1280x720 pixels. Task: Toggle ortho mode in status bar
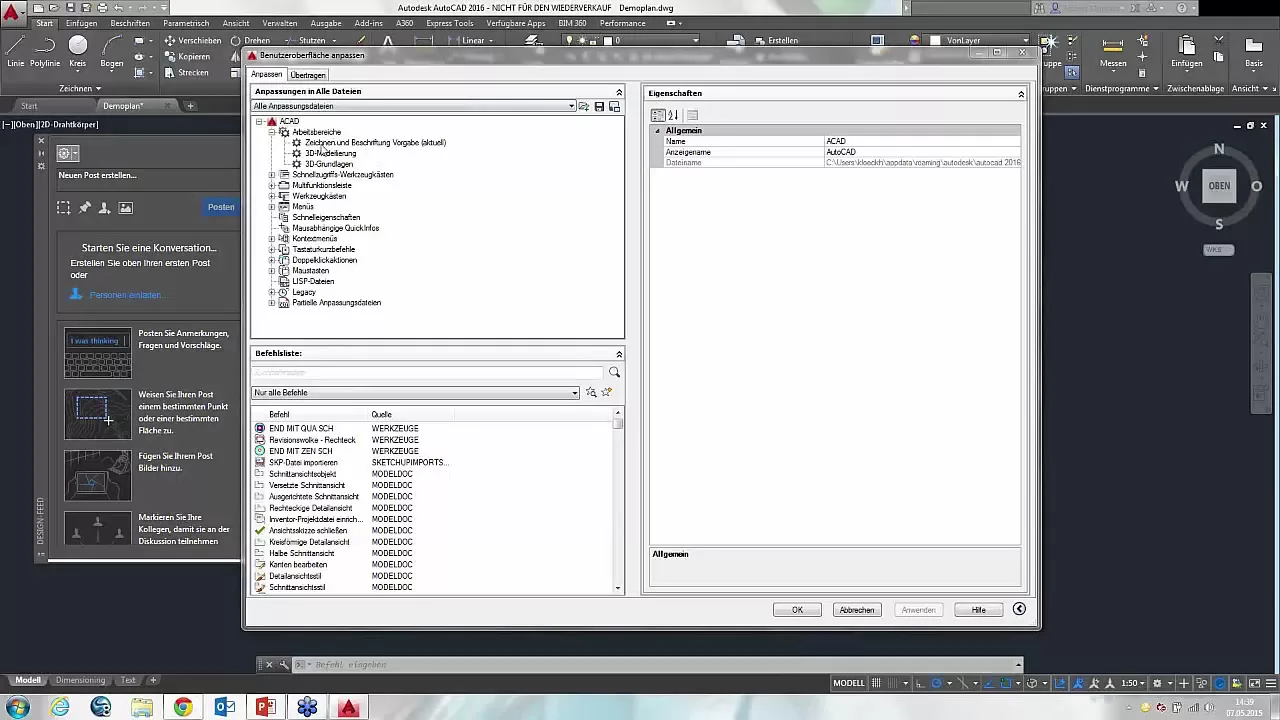(922, 682)
